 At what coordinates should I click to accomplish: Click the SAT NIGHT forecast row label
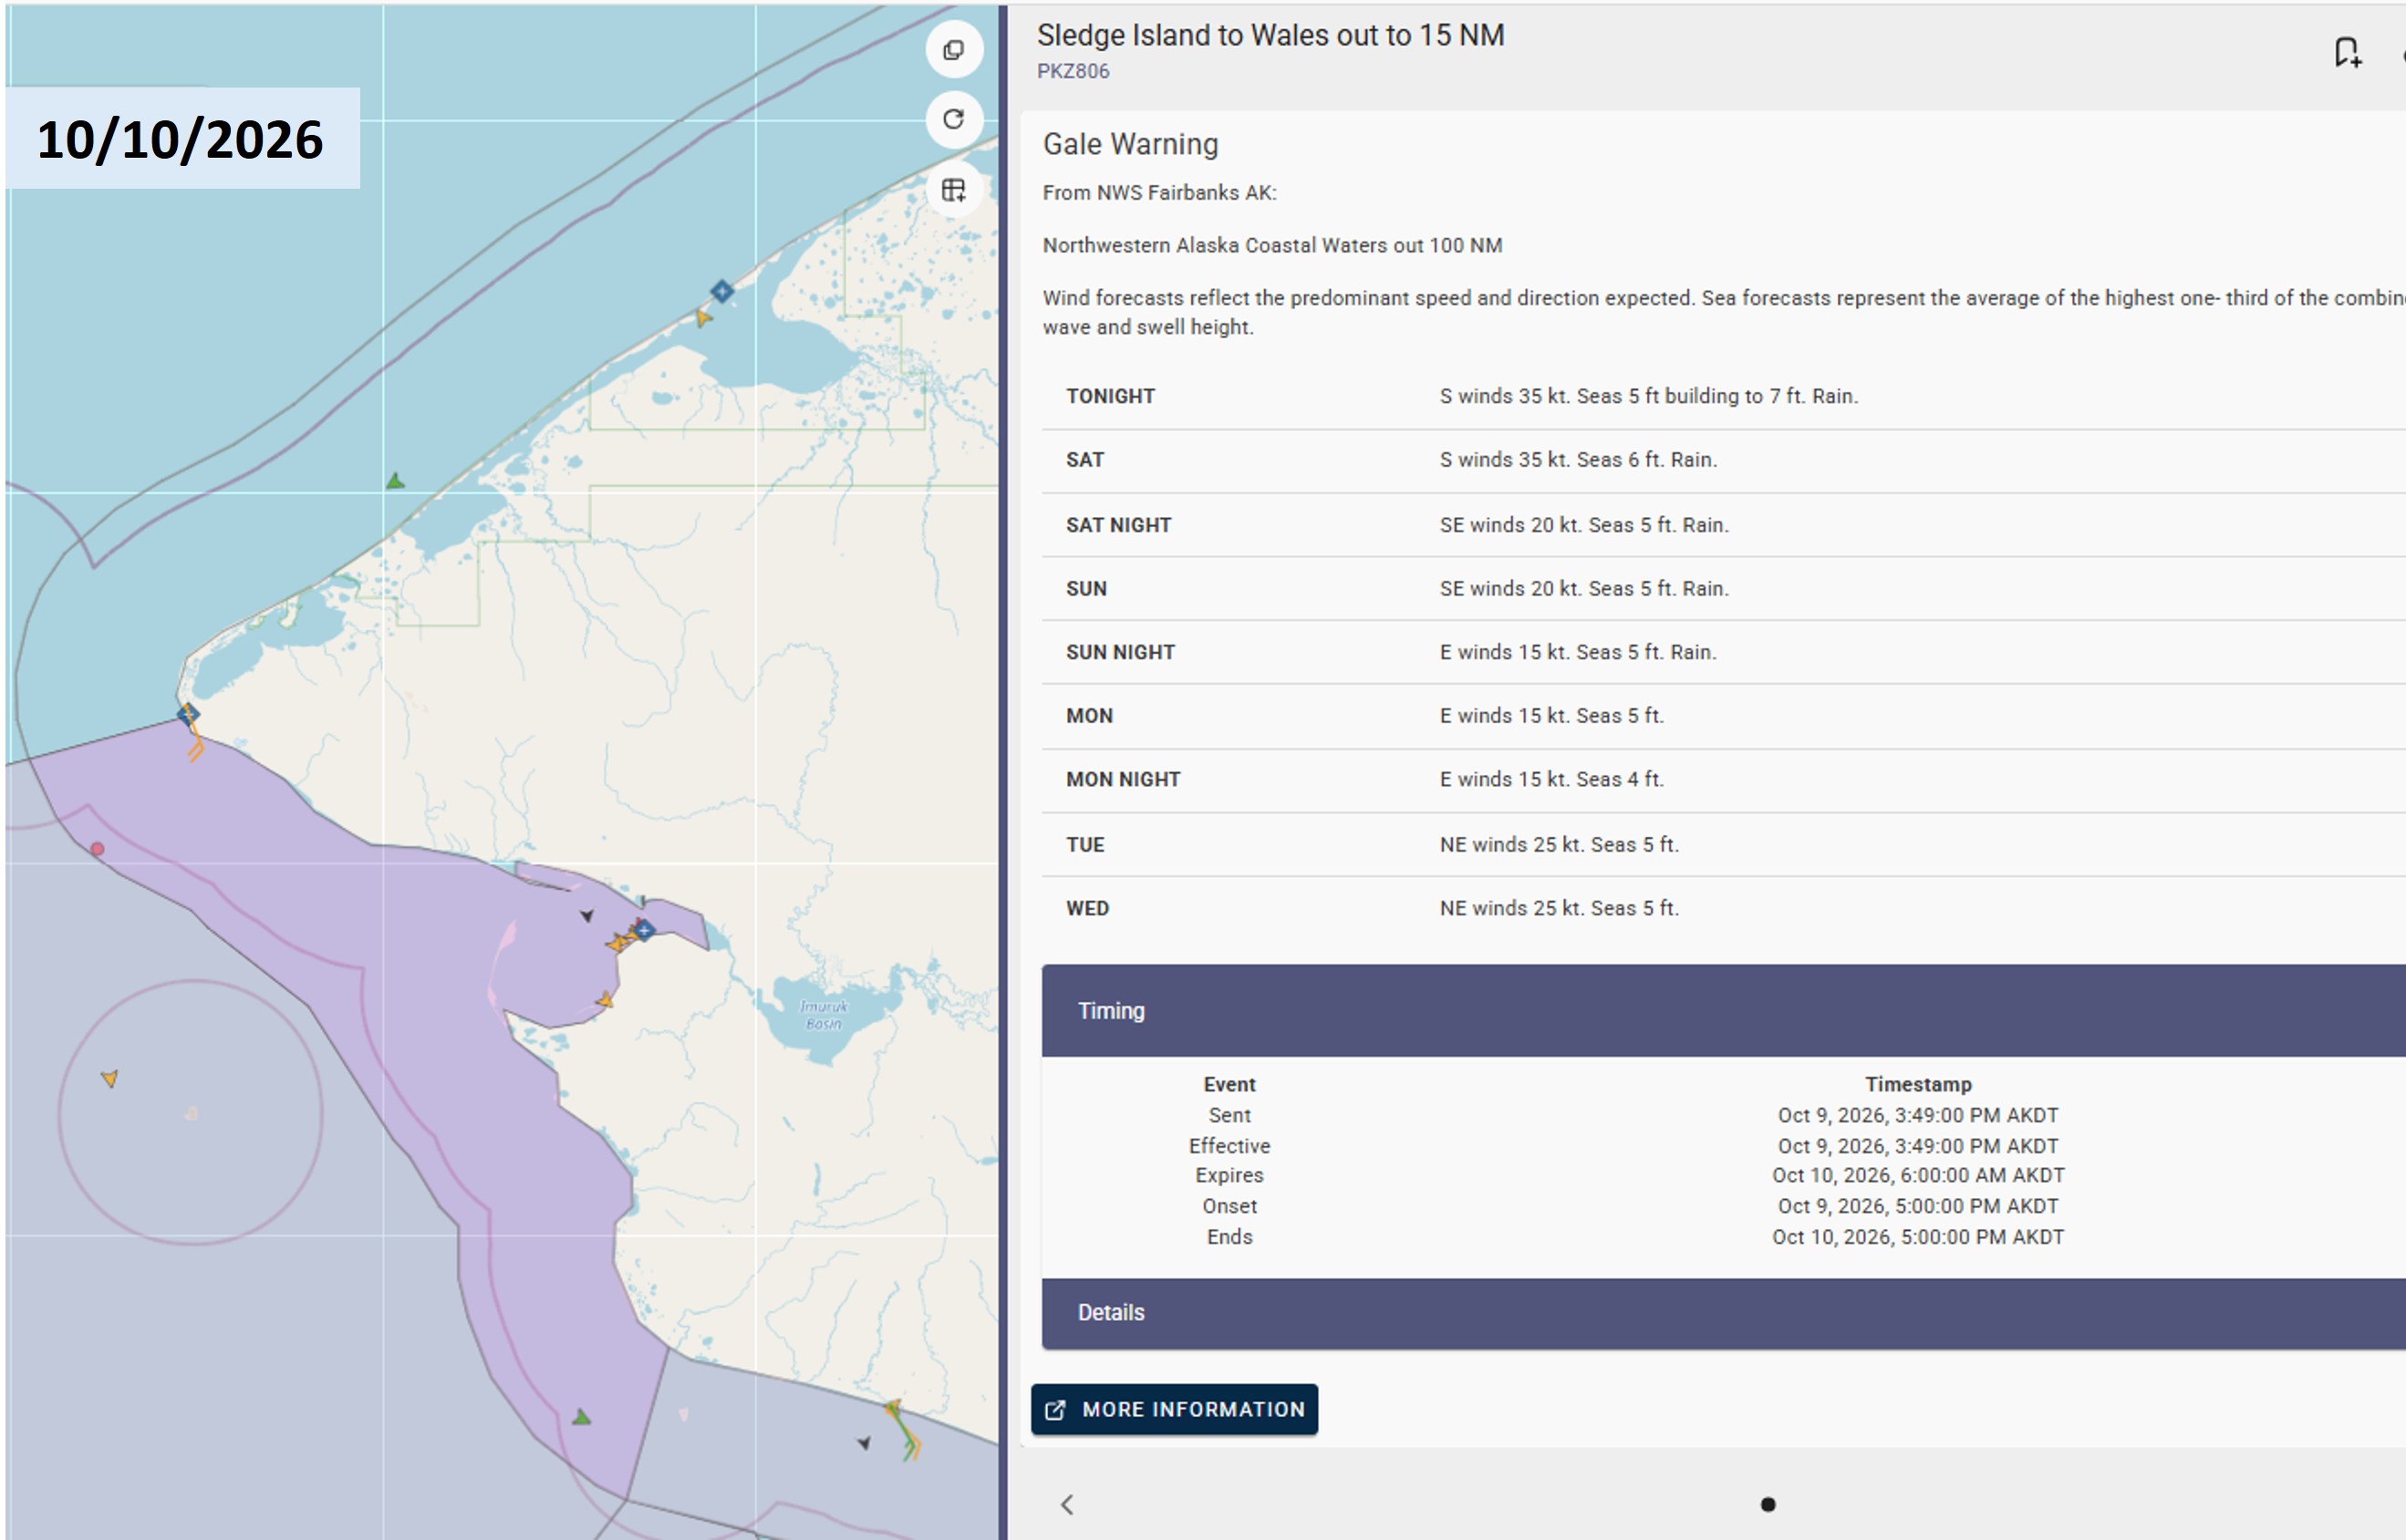point(1118,525)
